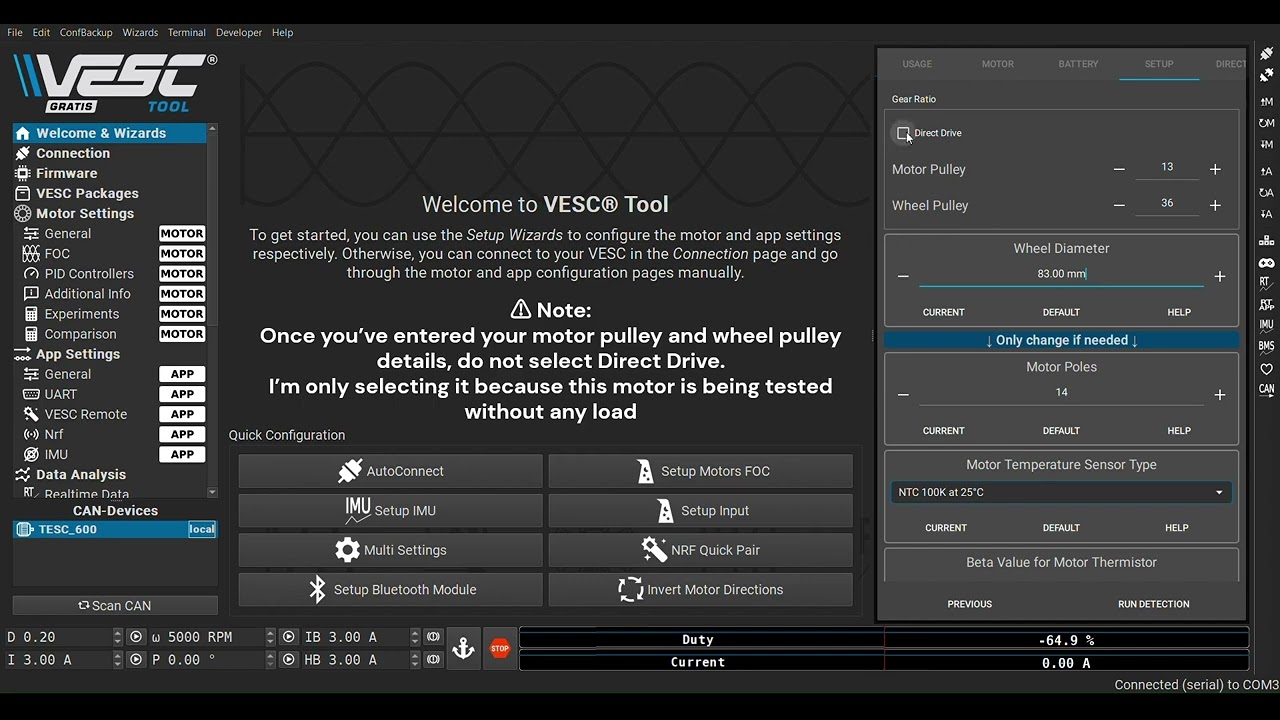This screenshot has height=720, width=1280.
Task: Click PREVIOUS button in wizard
Action: click(970, 604)
